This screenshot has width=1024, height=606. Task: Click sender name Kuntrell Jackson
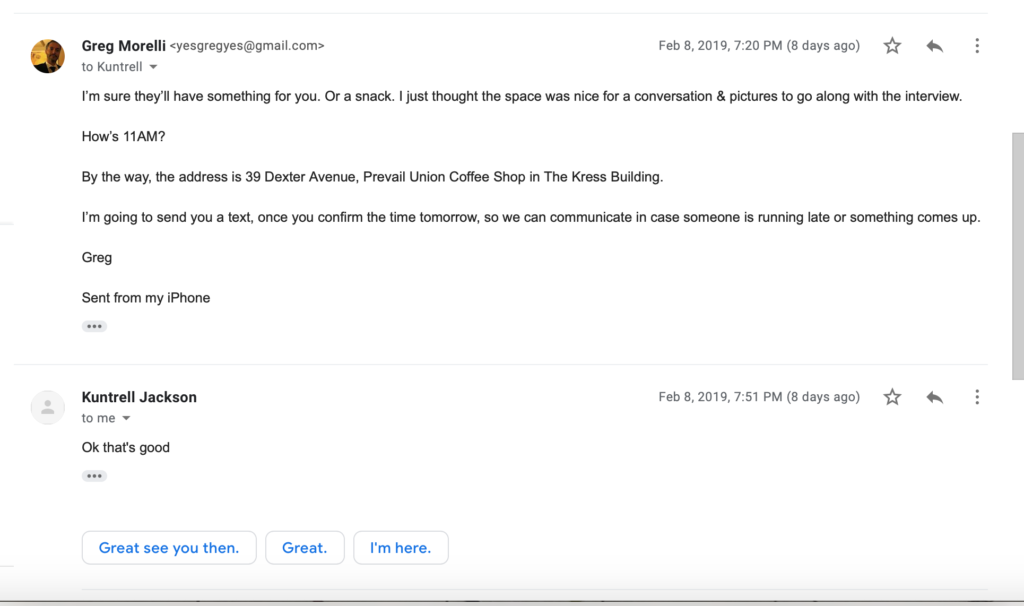pos(139,397)
